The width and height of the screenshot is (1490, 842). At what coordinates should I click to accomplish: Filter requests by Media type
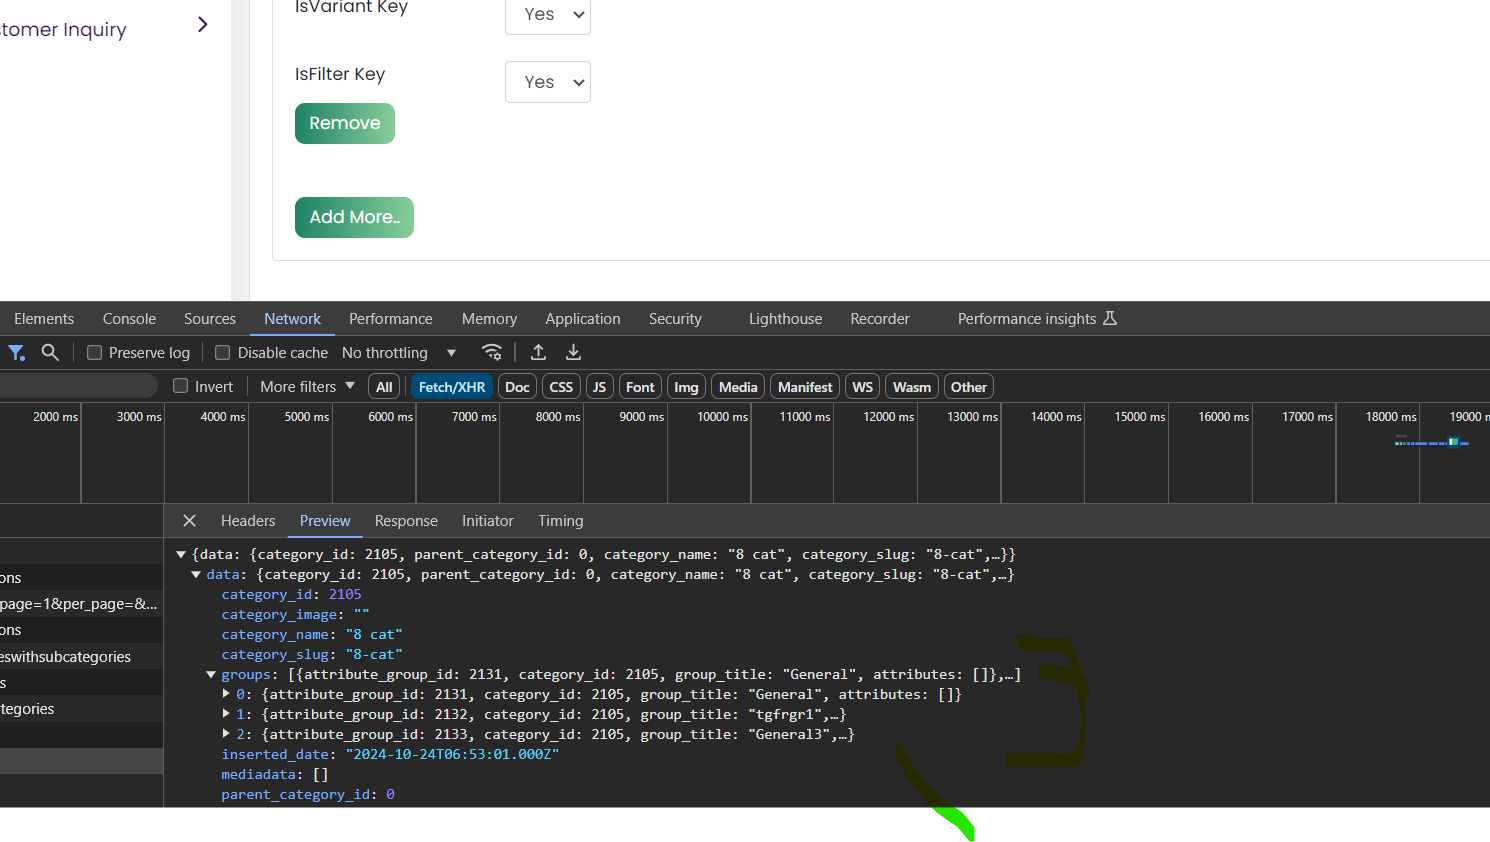pos(738,387)
